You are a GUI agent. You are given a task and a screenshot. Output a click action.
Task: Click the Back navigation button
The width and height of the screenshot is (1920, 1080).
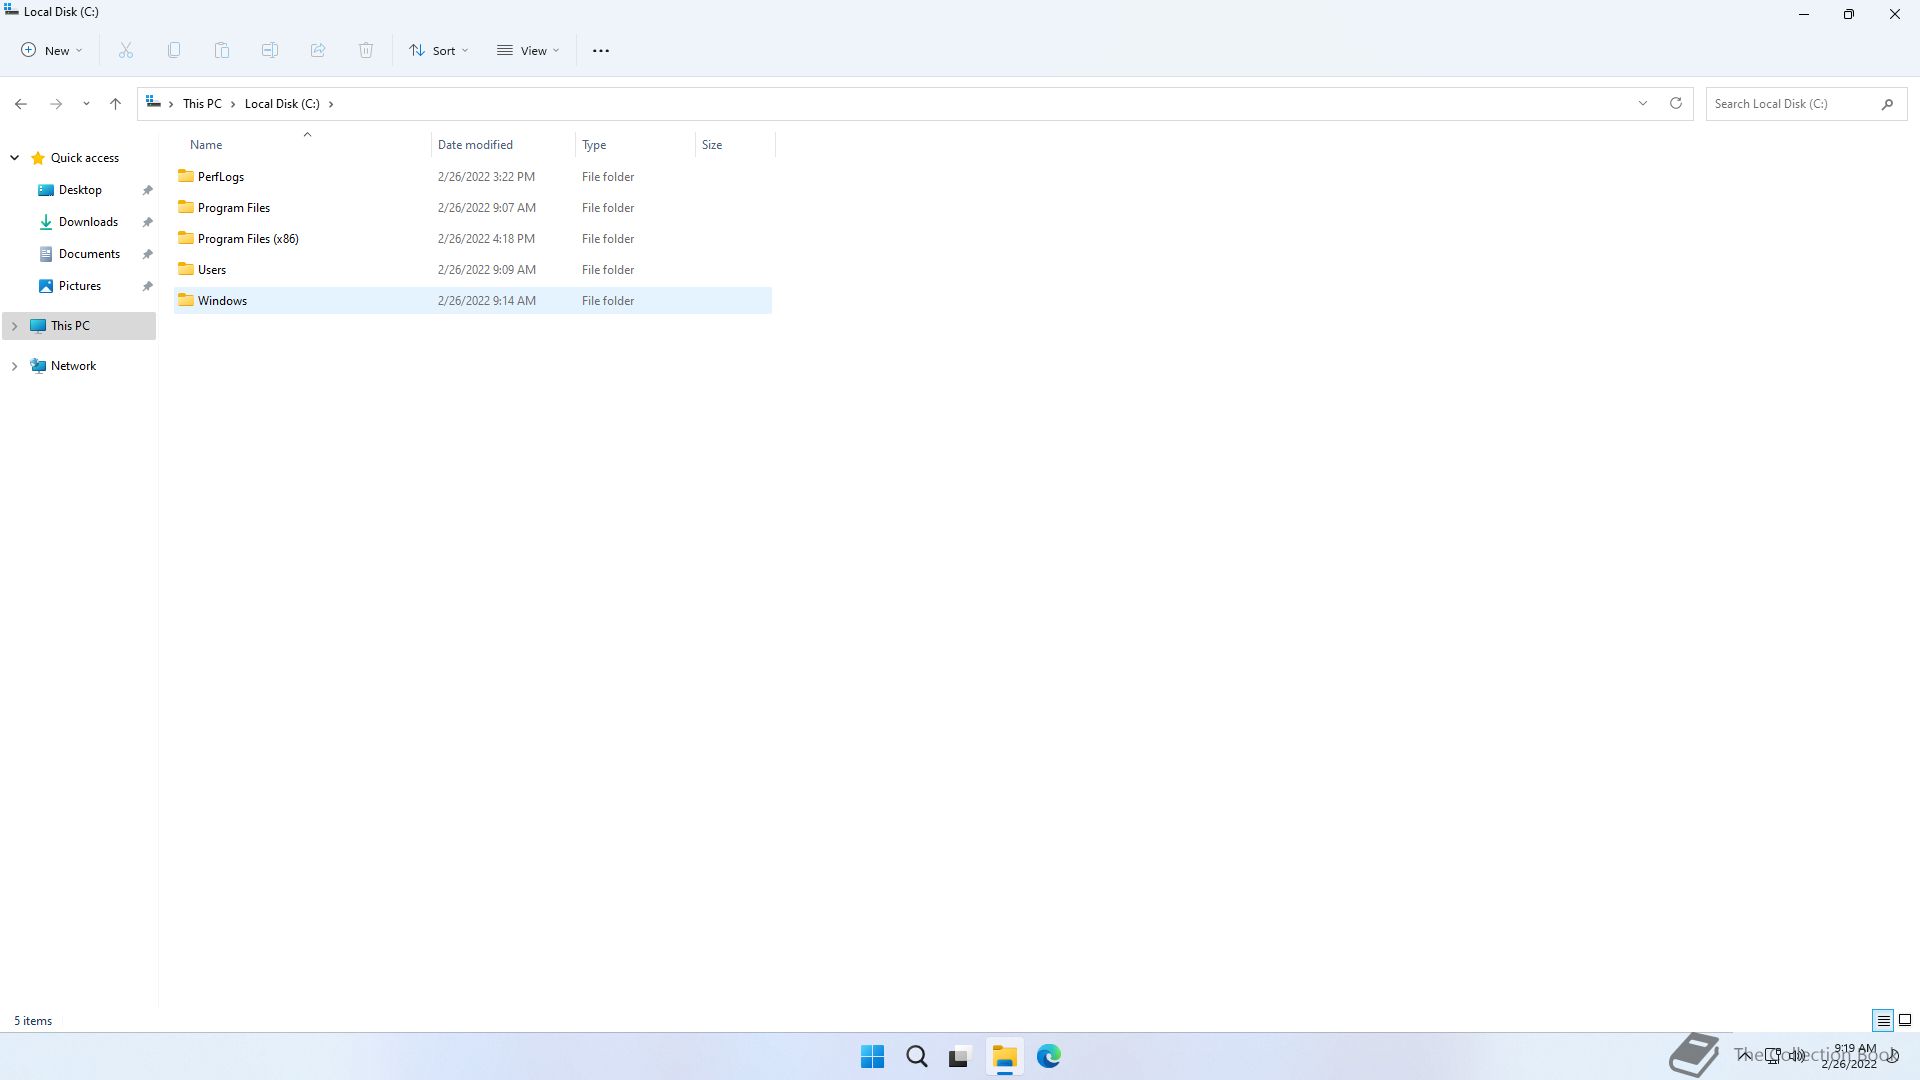point(21,103)
